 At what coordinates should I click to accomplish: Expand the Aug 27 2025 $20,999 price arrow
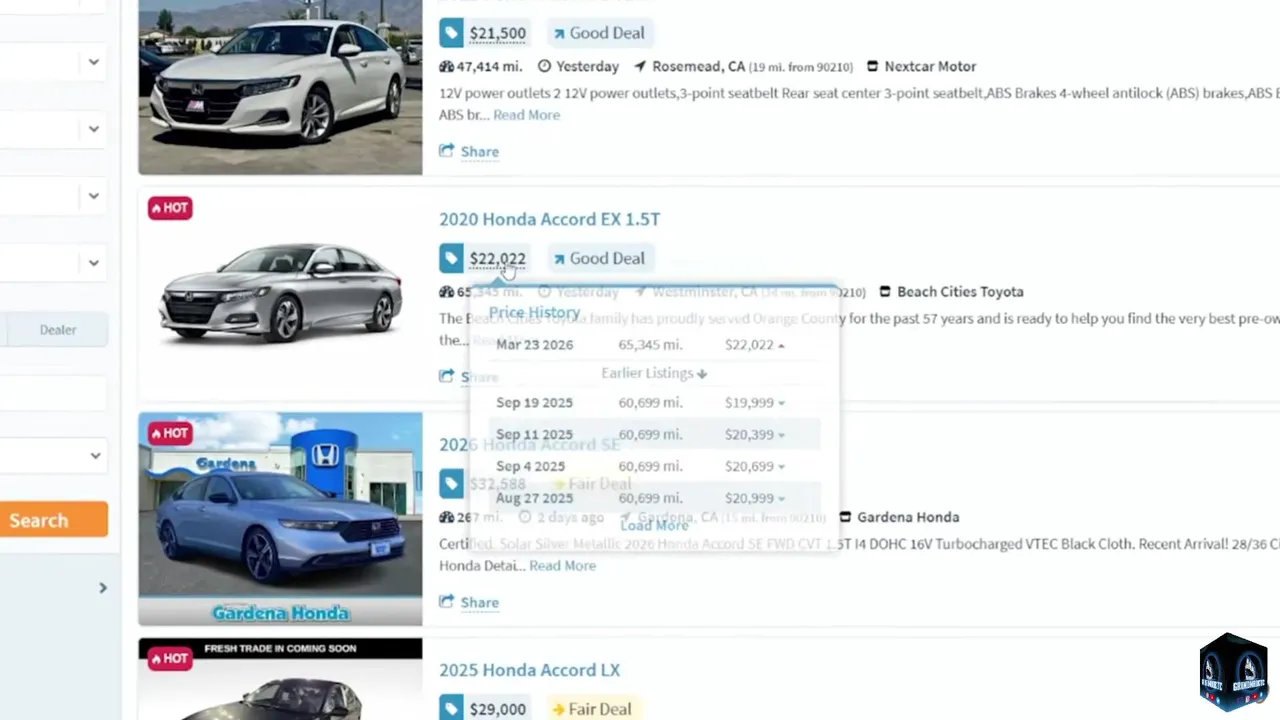pos(781,498)
